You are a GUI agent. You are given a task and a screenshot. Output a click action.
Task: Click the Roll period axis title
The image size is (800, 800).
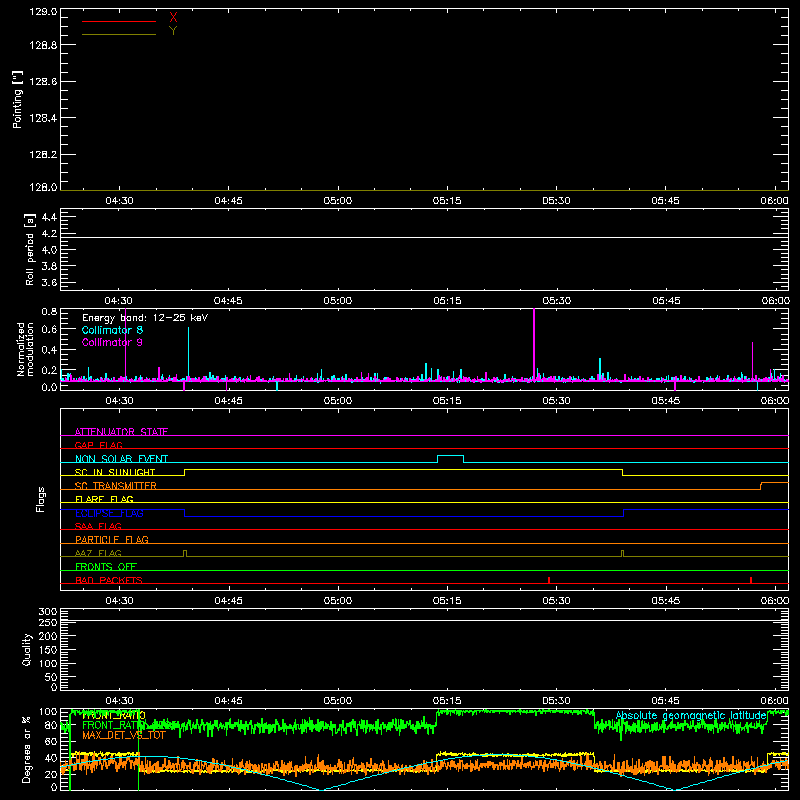coord(30,249)
